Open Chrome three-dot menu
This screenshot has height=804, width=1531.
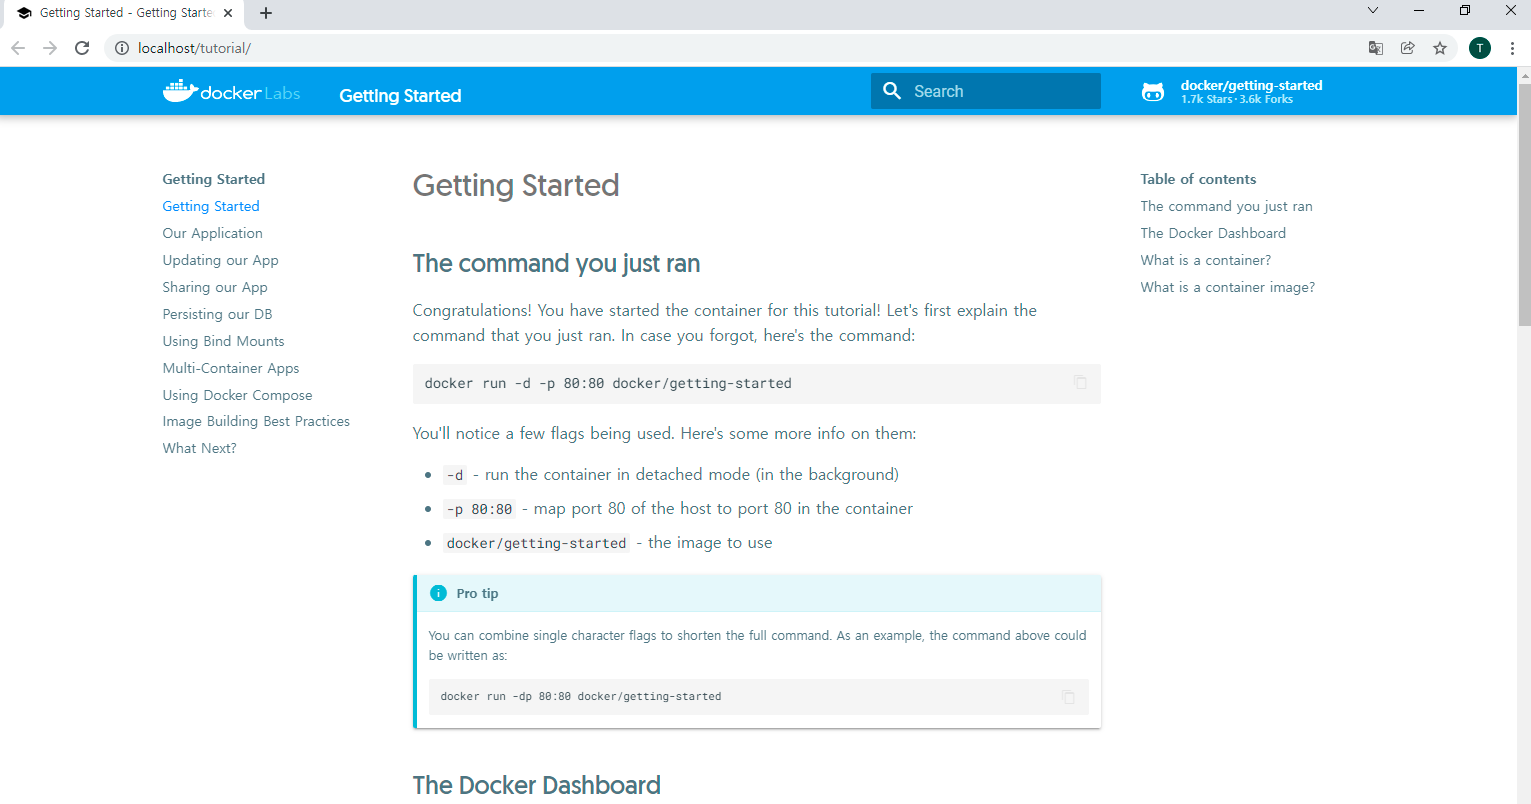(1513, 48)
